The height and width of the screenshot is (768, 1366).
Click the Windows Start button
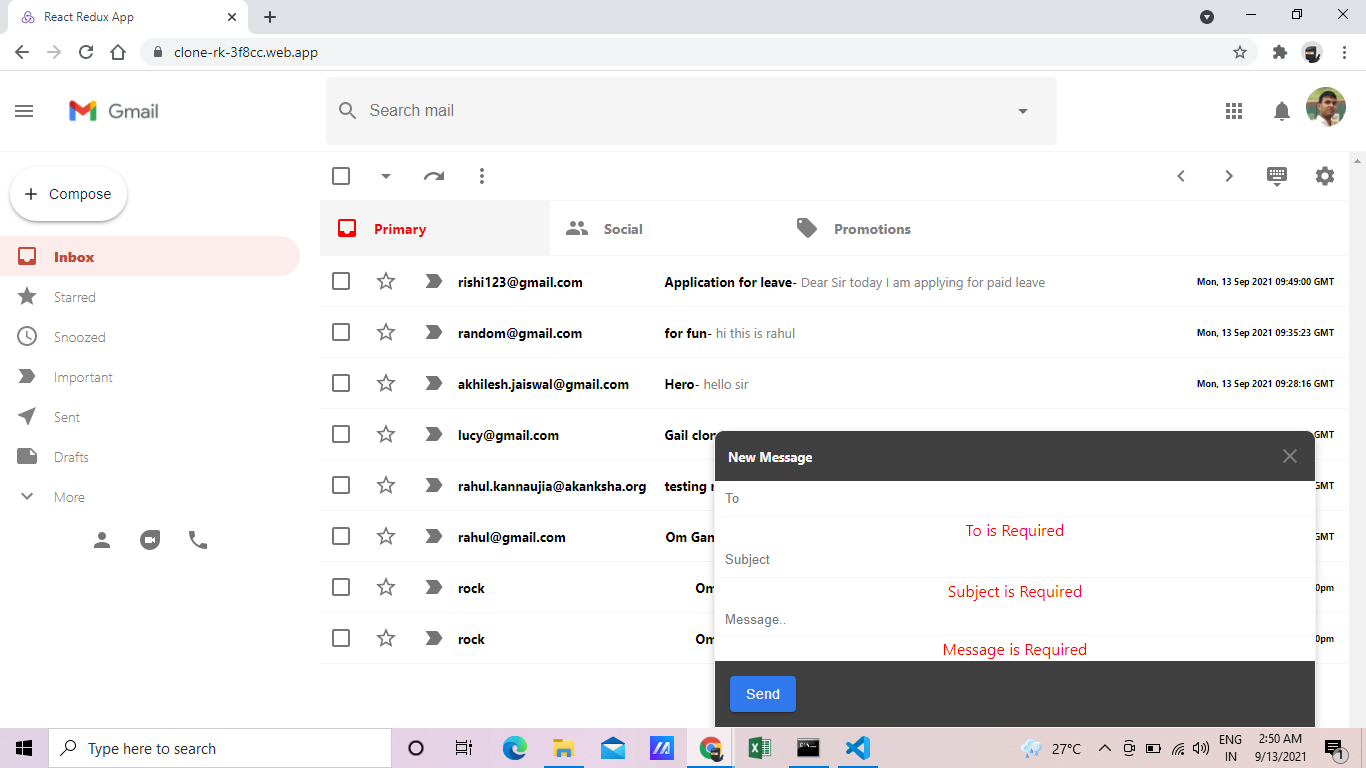coord(24,748)
